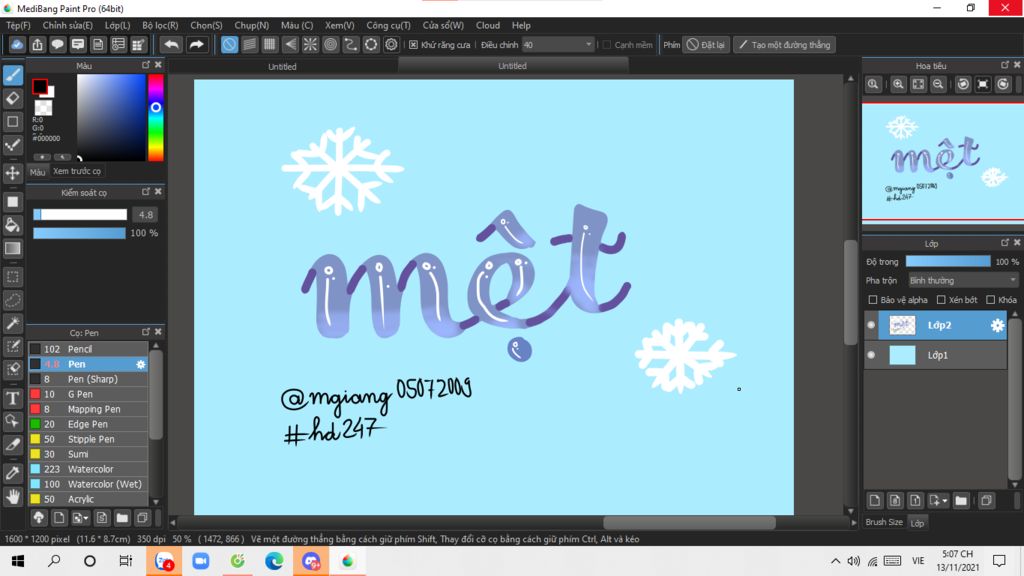The width and height of the screenshot is (1024, 576).
Task: Enable radial snap guide
Action: [310, 44]
